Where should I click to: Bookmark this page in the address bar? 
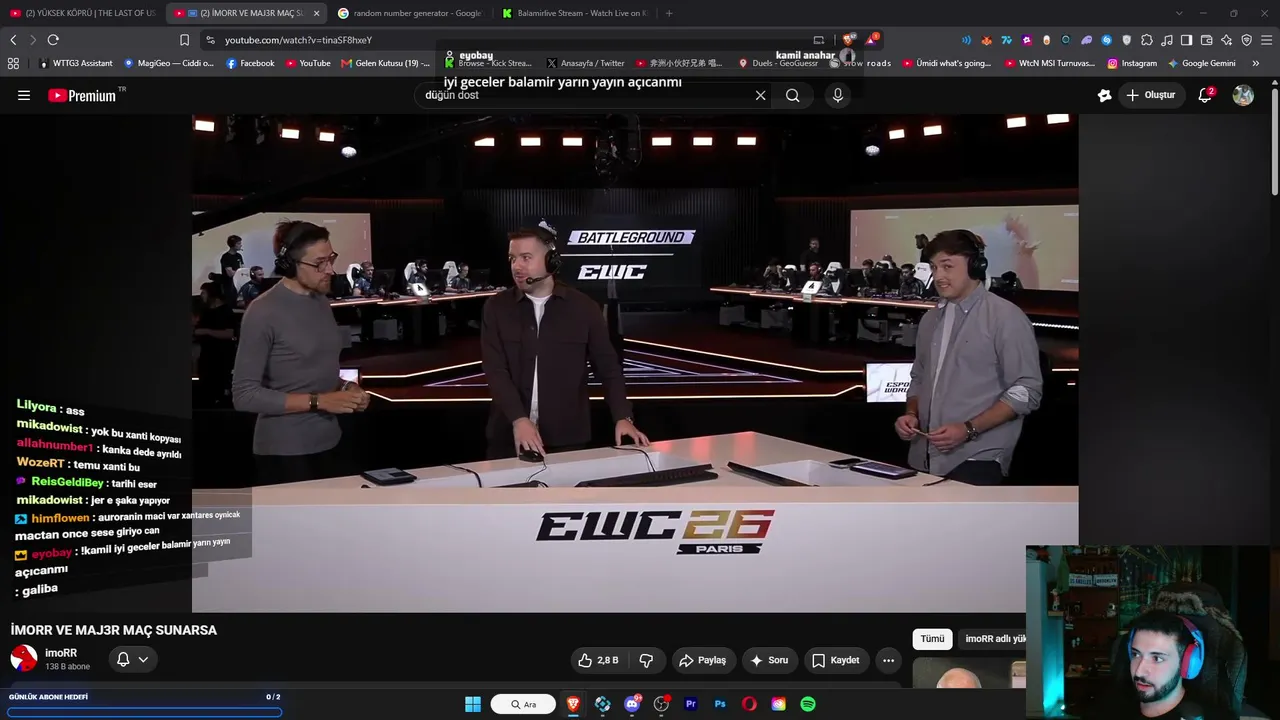coord(184,40)
